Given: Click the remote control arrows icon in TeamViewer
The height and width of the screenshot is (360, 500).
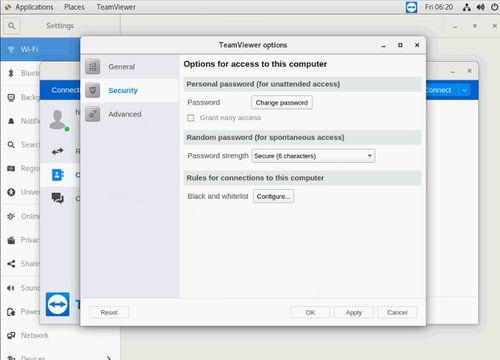Looking at the screenshot, I should pyautogui.click(x=57, y=151).
